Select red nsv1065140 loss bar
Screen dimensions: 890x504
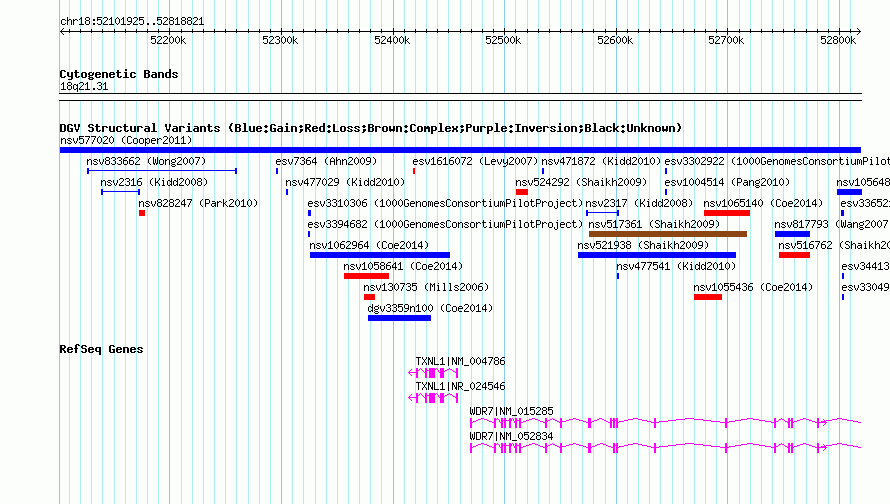(x=727, y=213)
